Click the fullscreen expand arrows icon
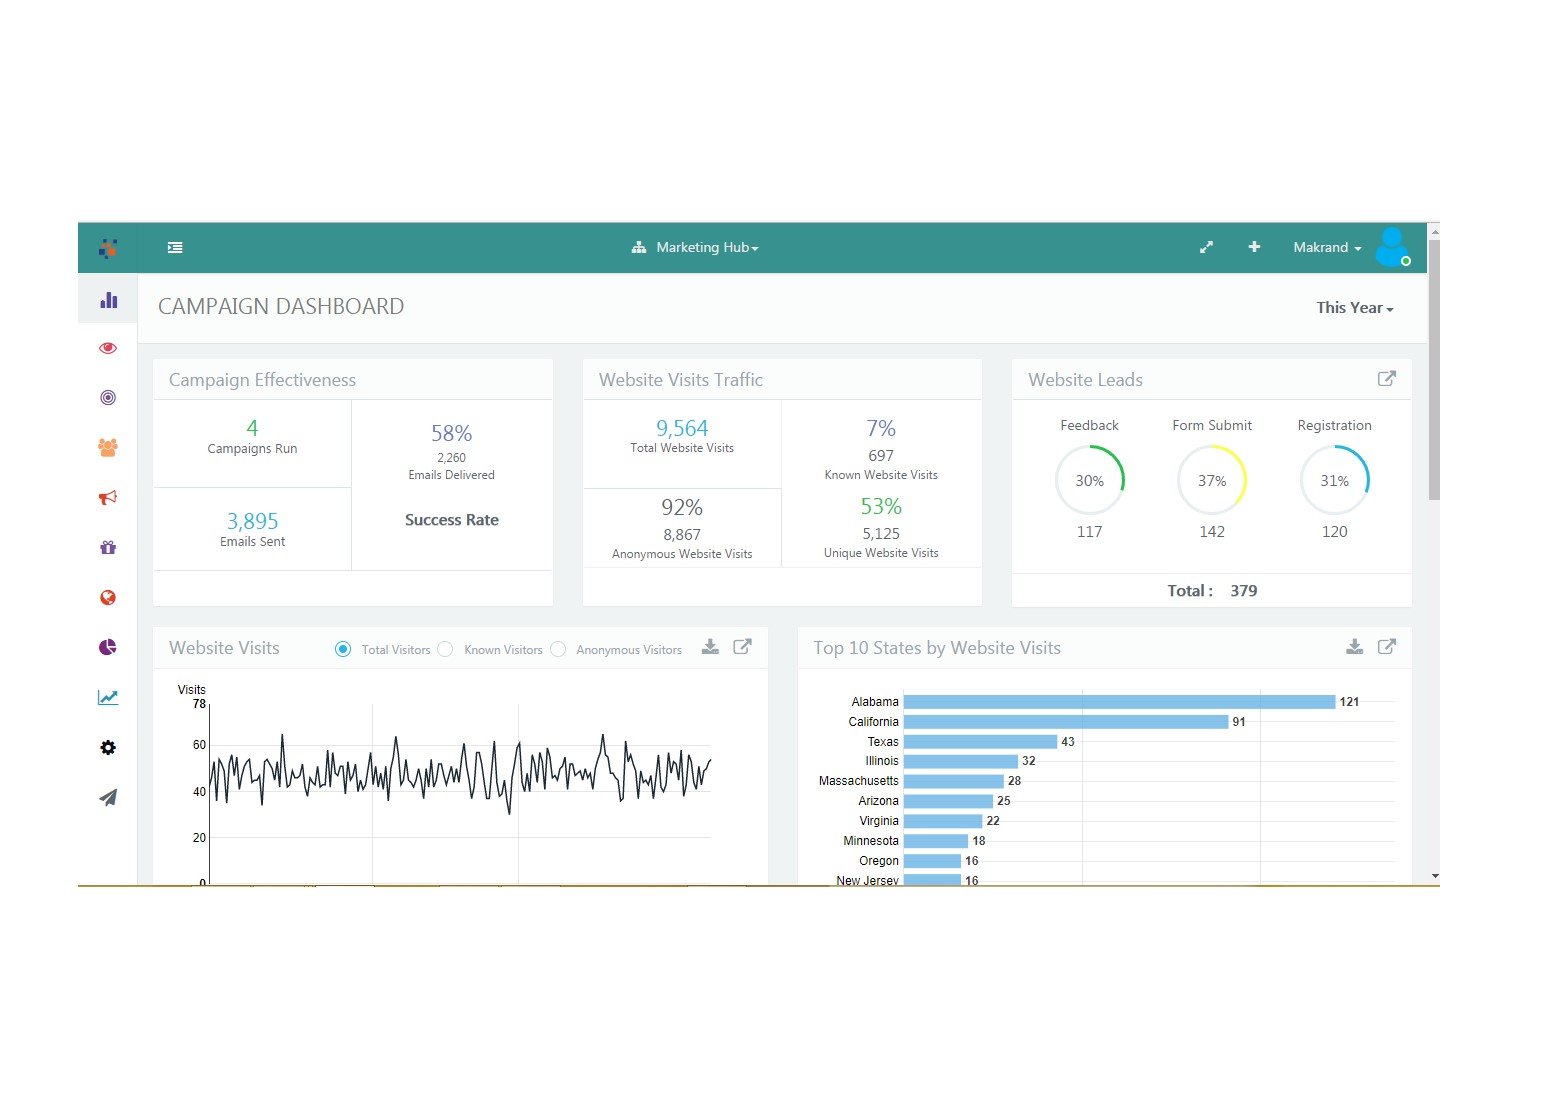The image size is (1544, 1110). pyautogui.click(x=1206, y=247)
